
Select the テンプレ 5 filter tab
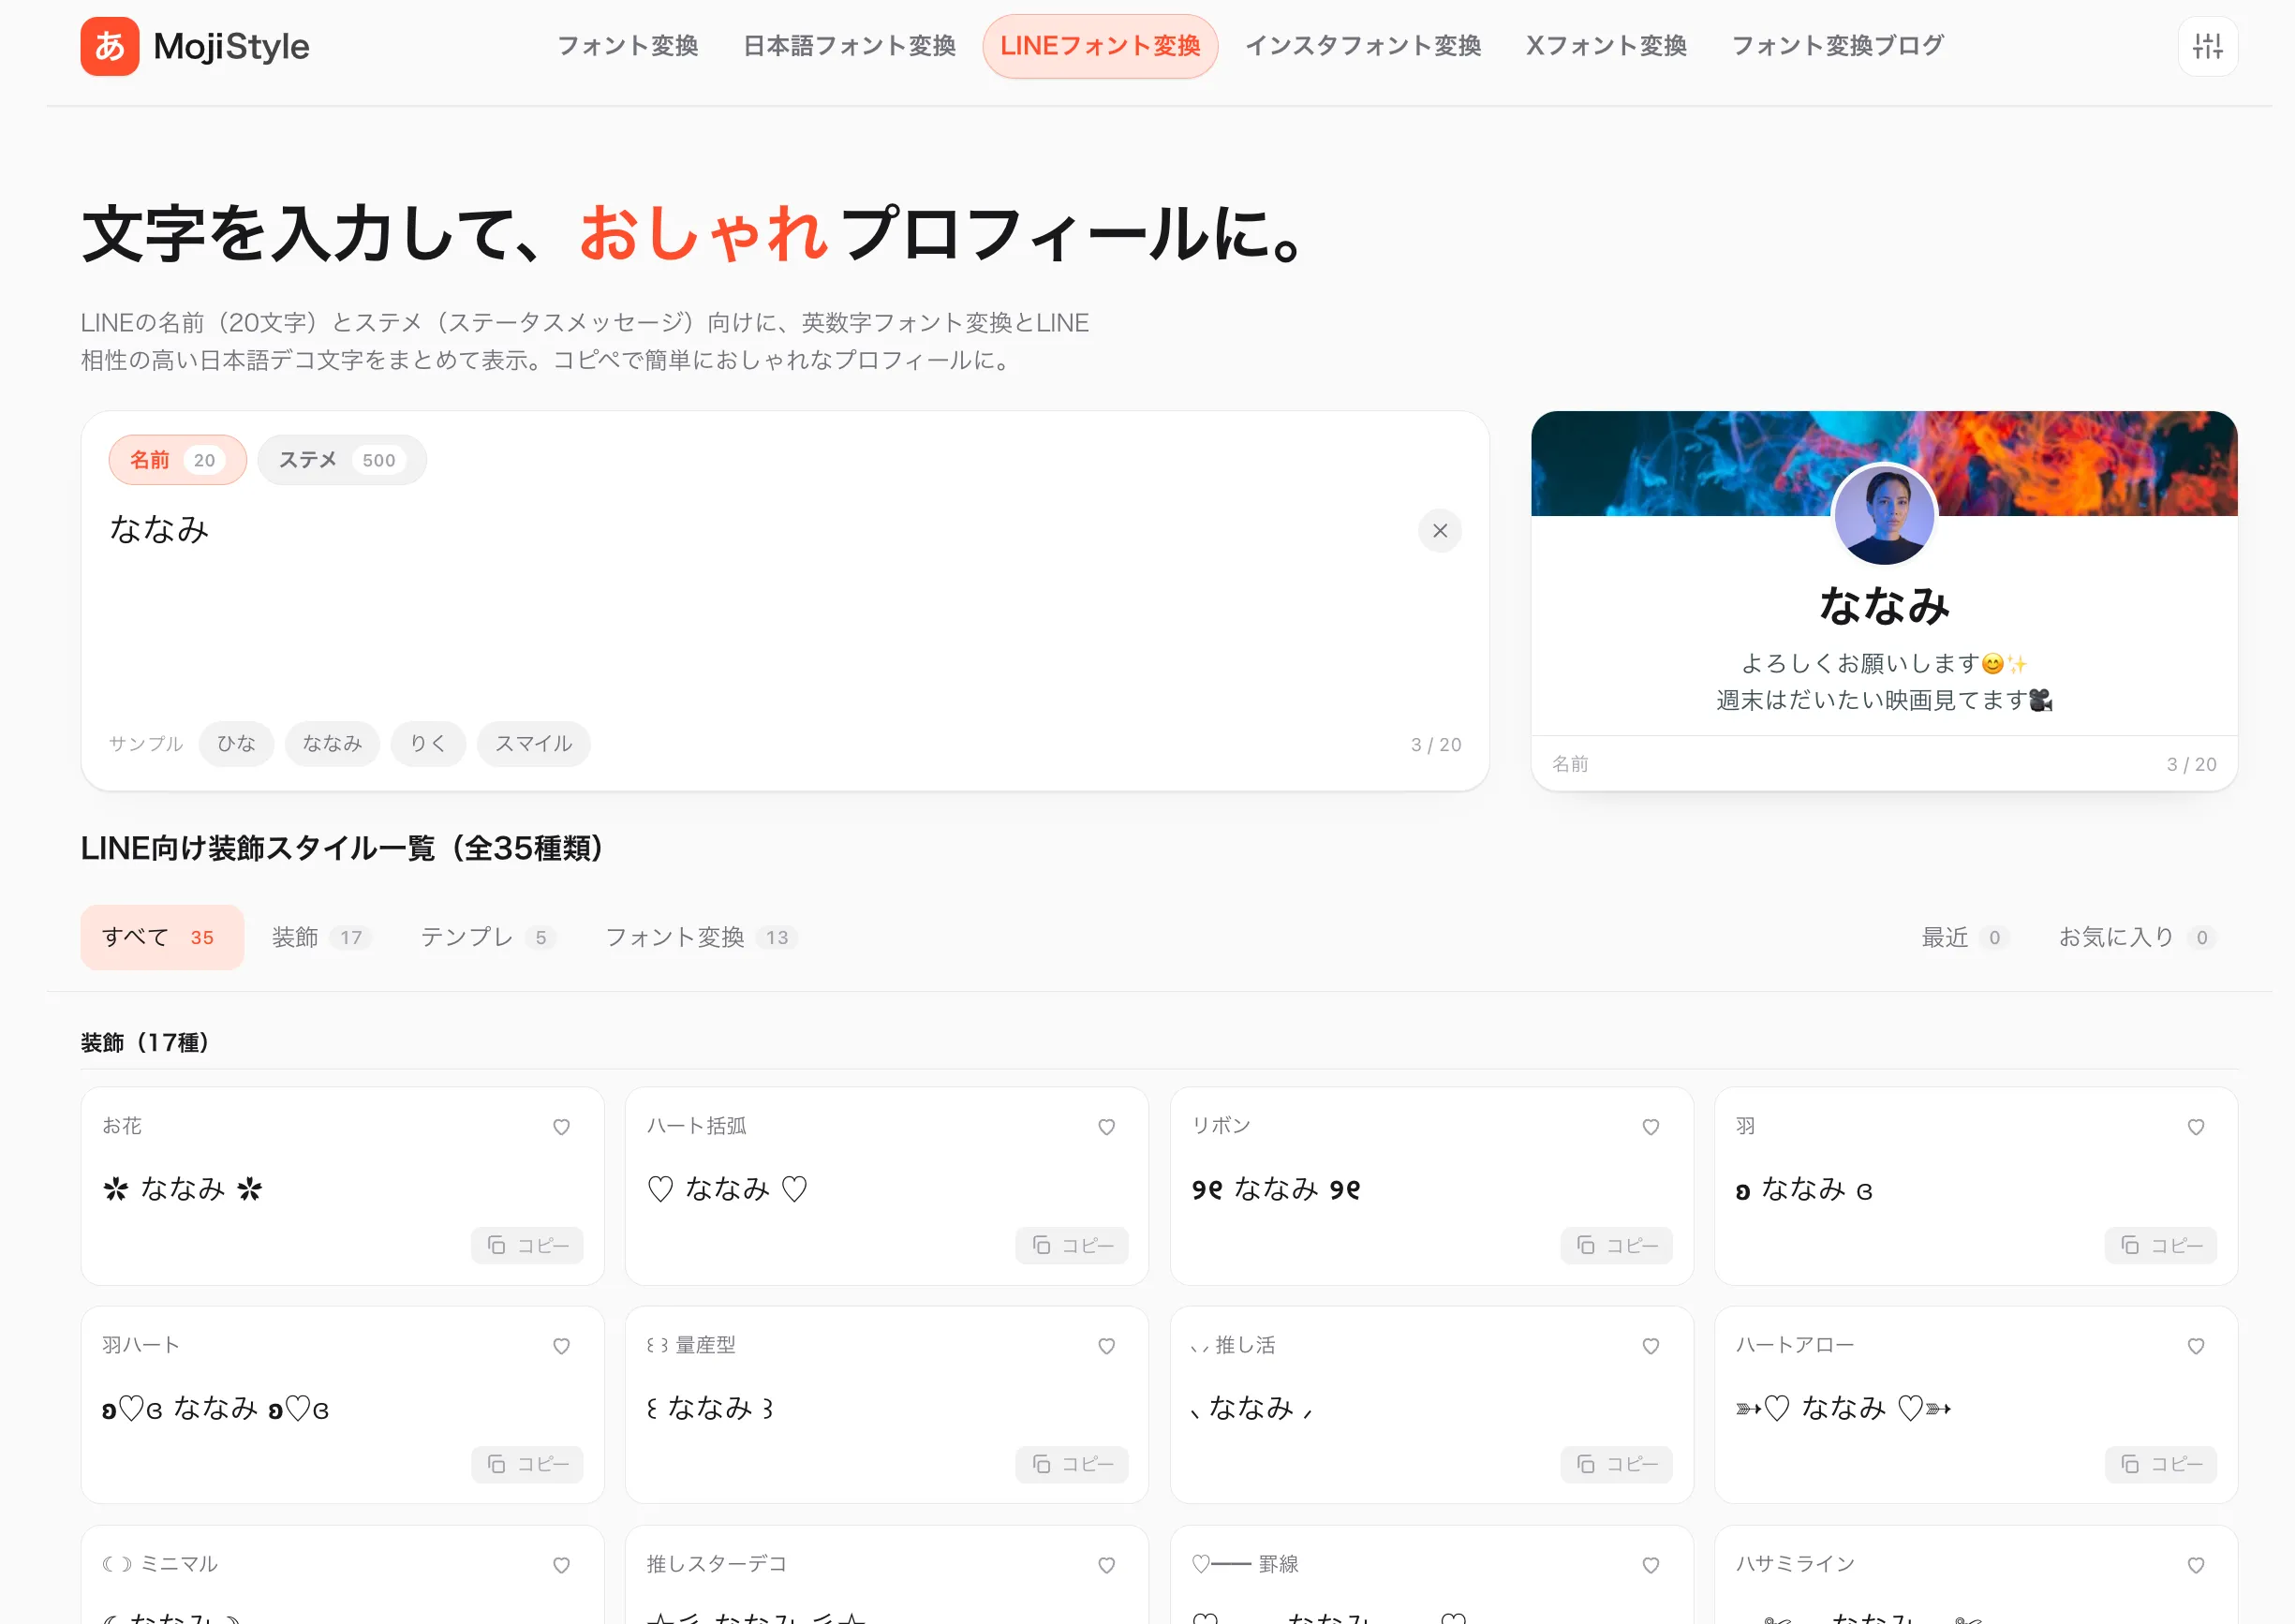[487, 937]
